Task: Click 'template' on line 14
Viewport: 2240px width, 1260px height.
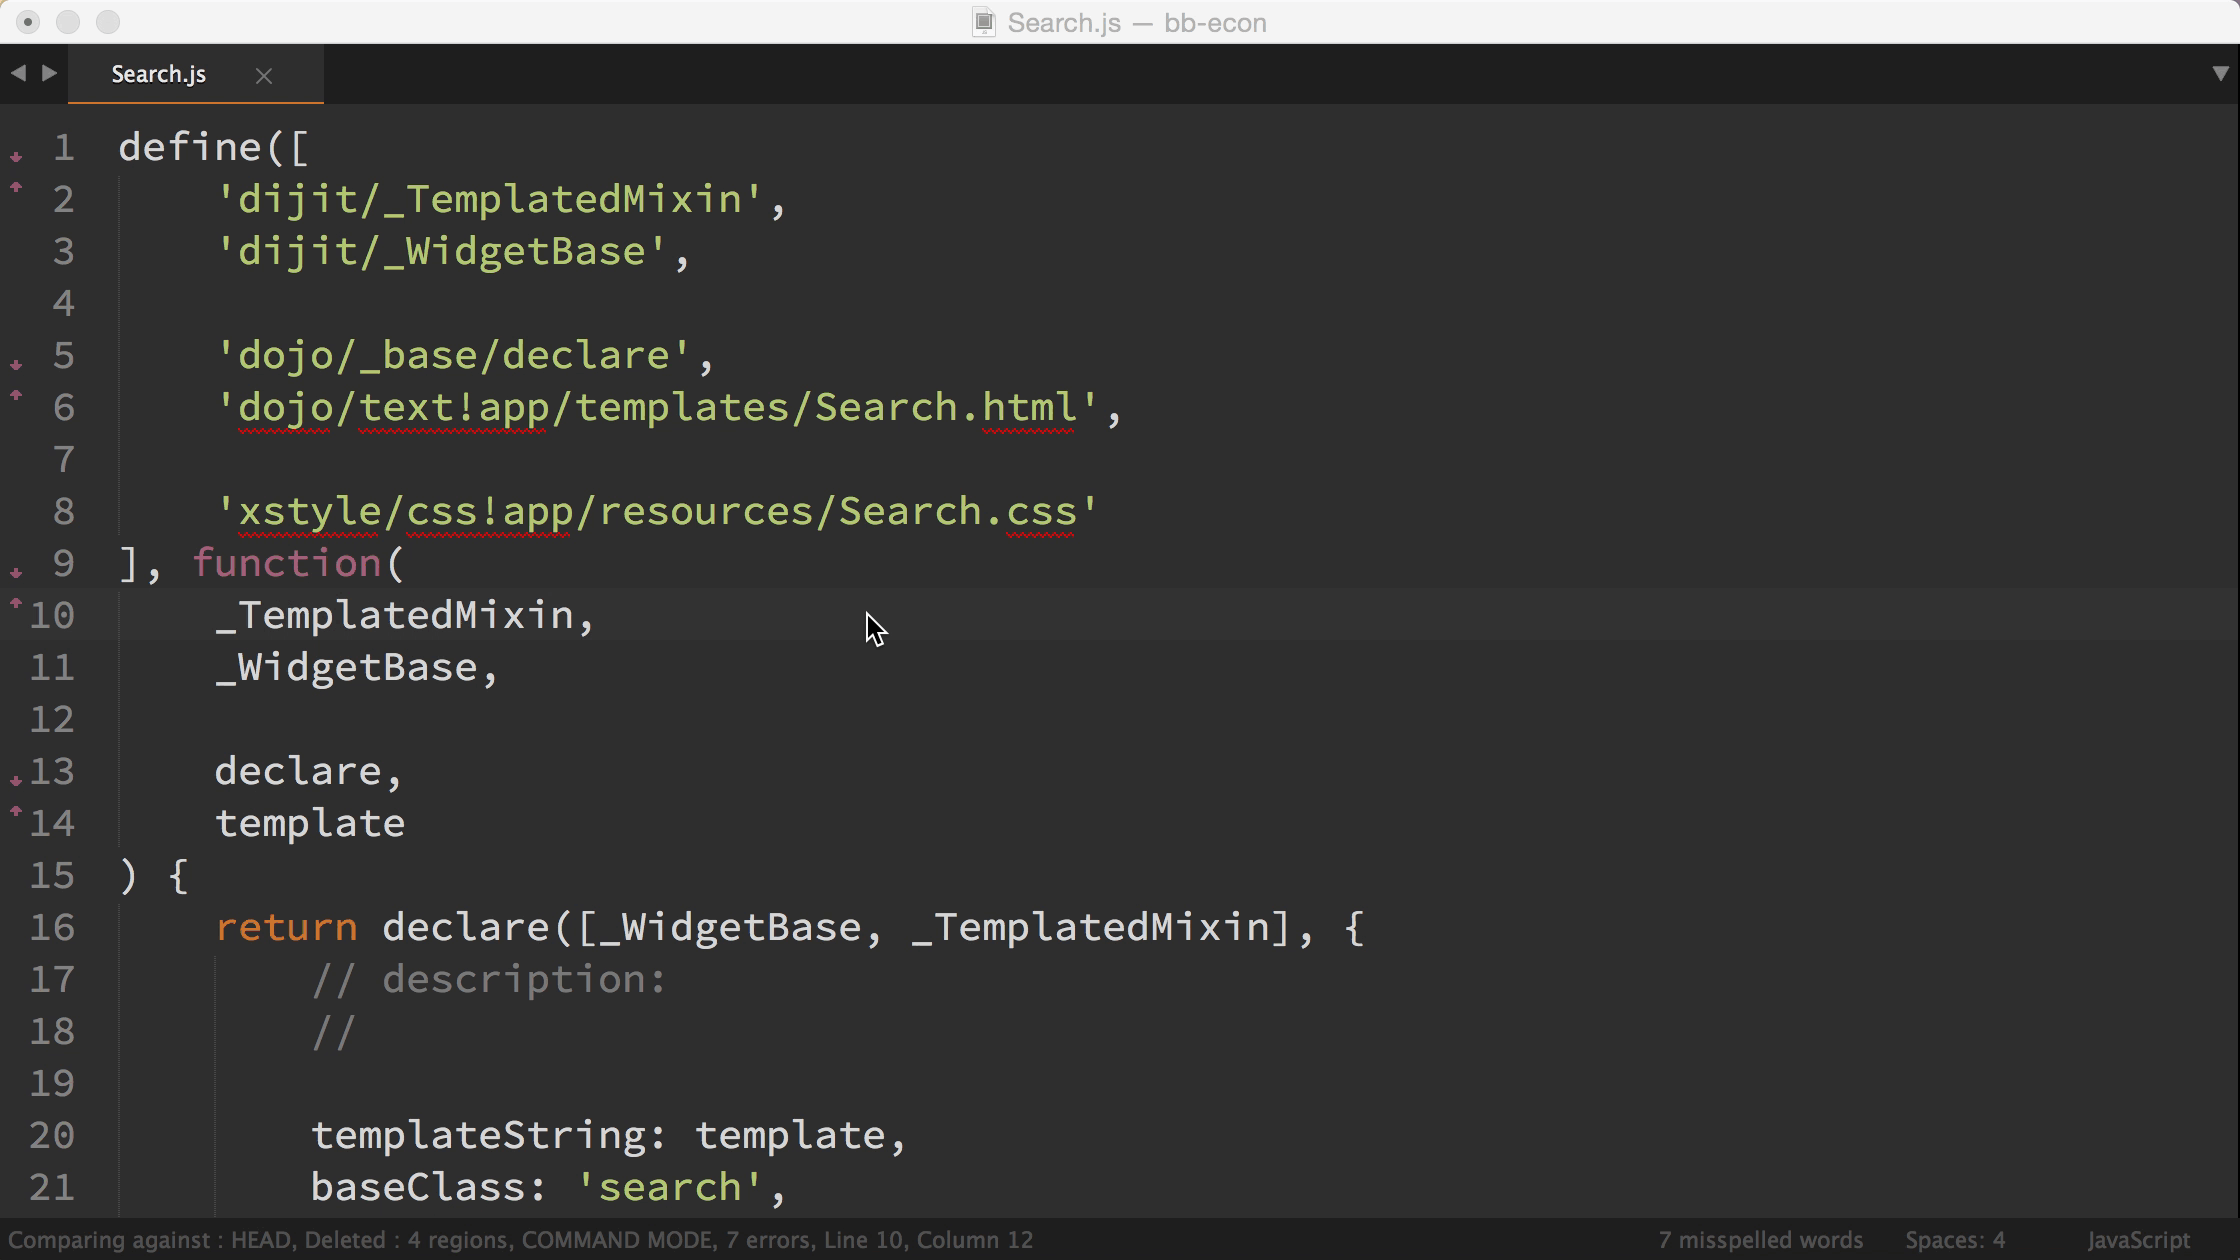Action: (310, 823)
